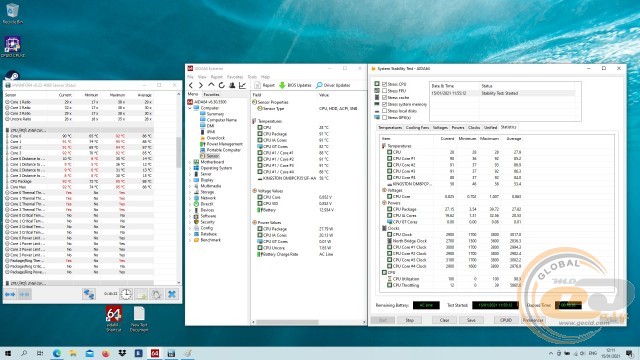
Task: Toggle the Stress system memory checkbox
Action: point(384,104)
